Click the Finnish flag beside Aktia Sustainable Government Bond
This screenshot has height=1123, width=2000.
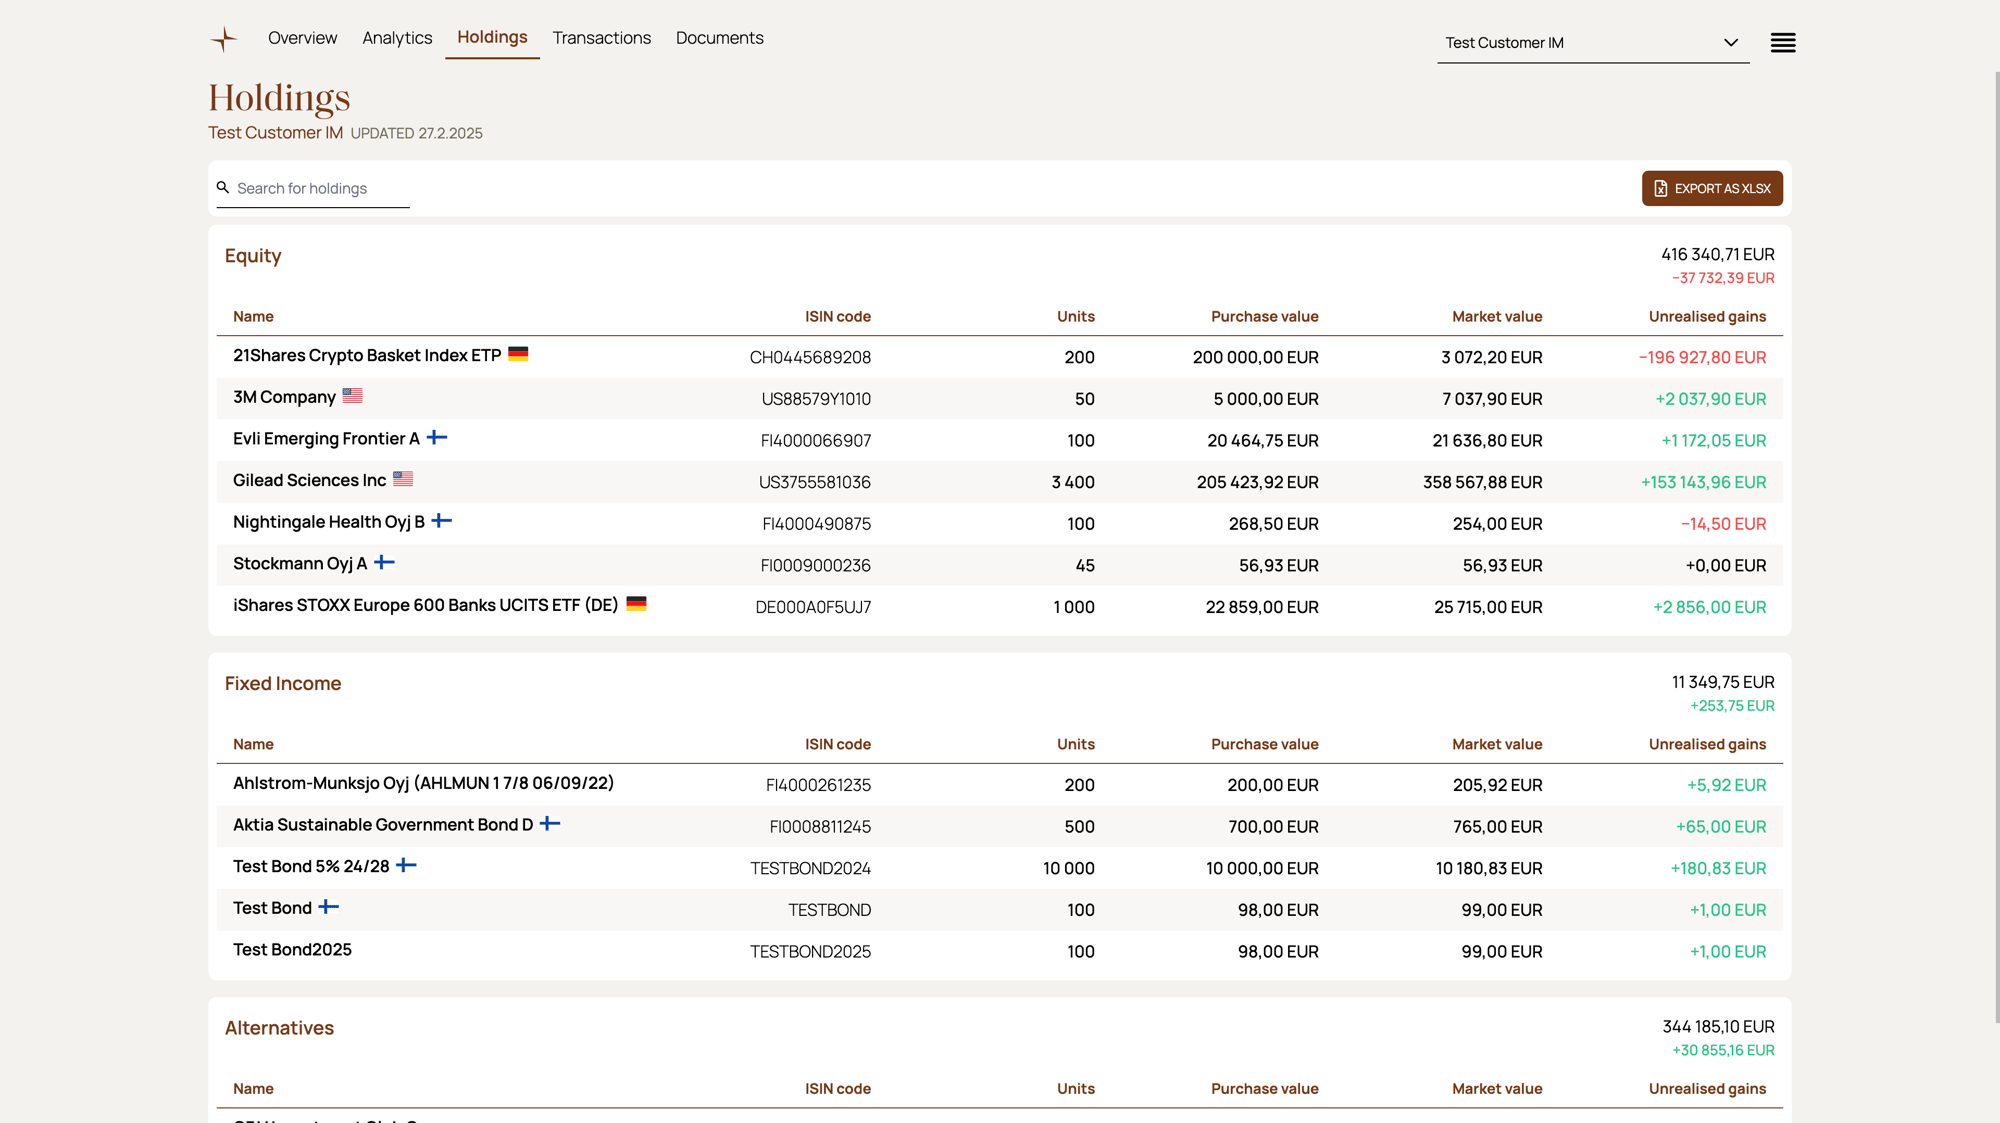pos(551,823)
